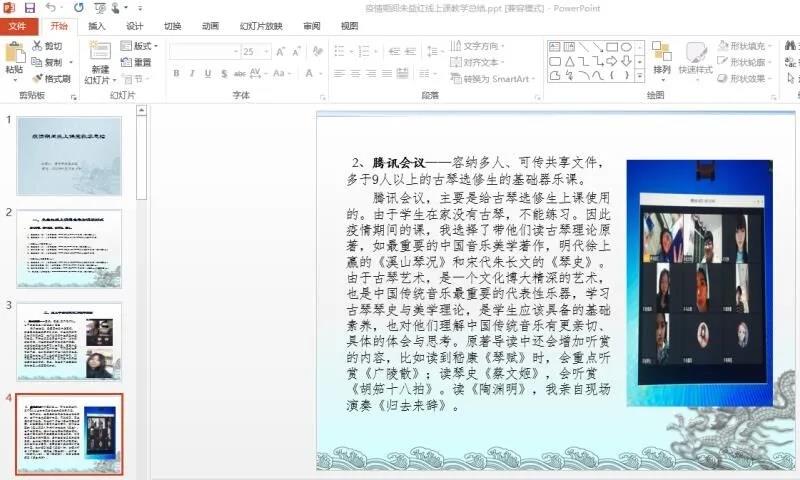The height and width of the screenshot is (480, 800).
Task: Toggle underline formatting
Action: 207,73
